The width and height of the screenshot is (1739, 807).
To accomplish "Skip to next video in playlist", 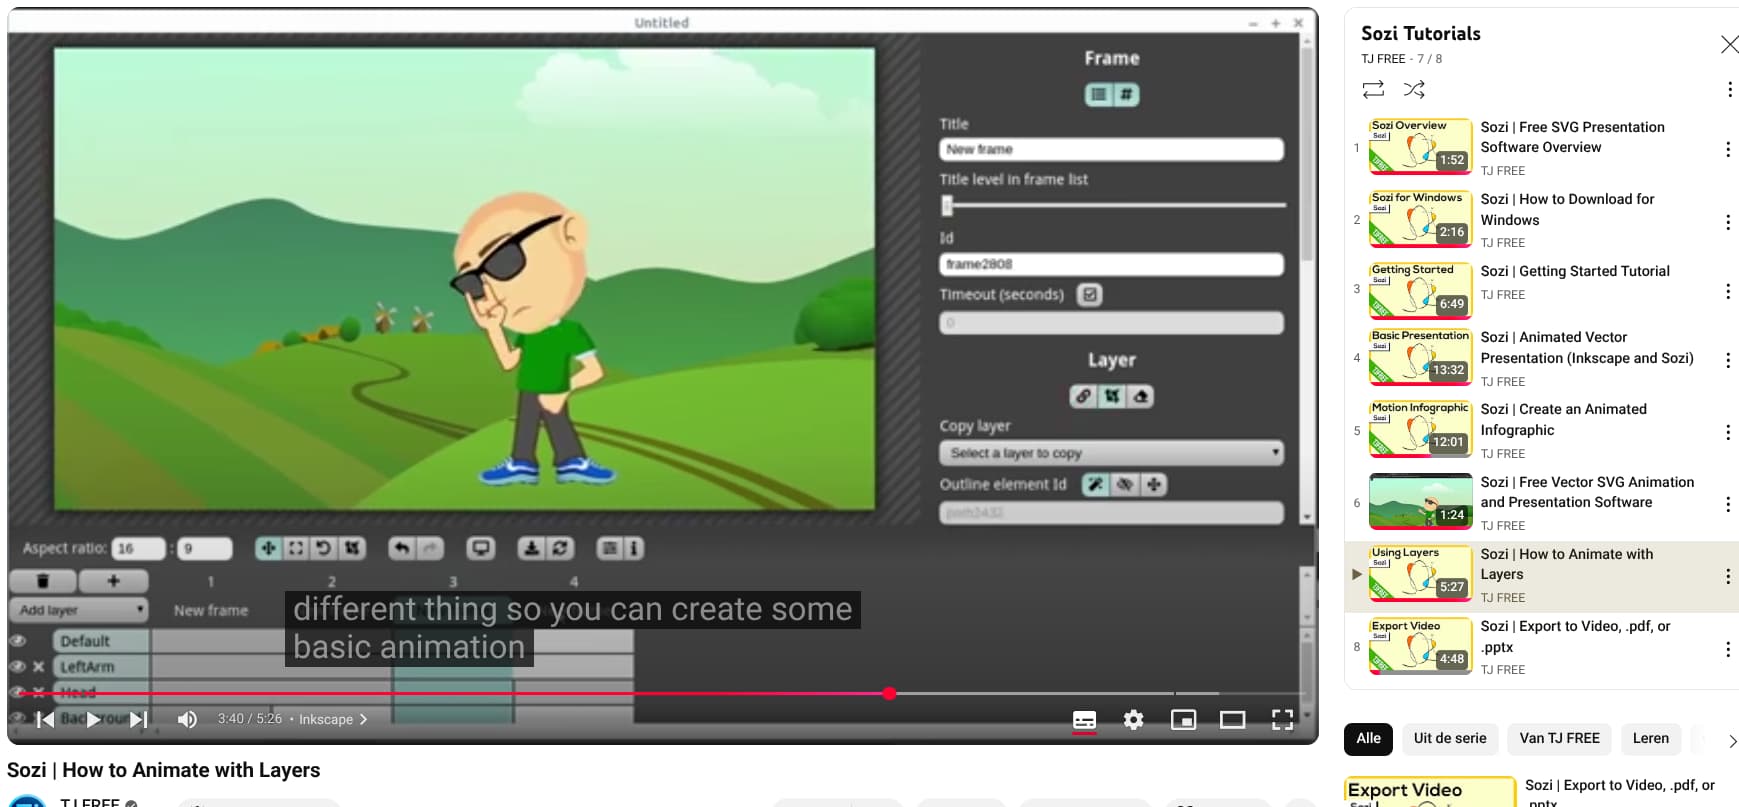I will tap(139, 719).
